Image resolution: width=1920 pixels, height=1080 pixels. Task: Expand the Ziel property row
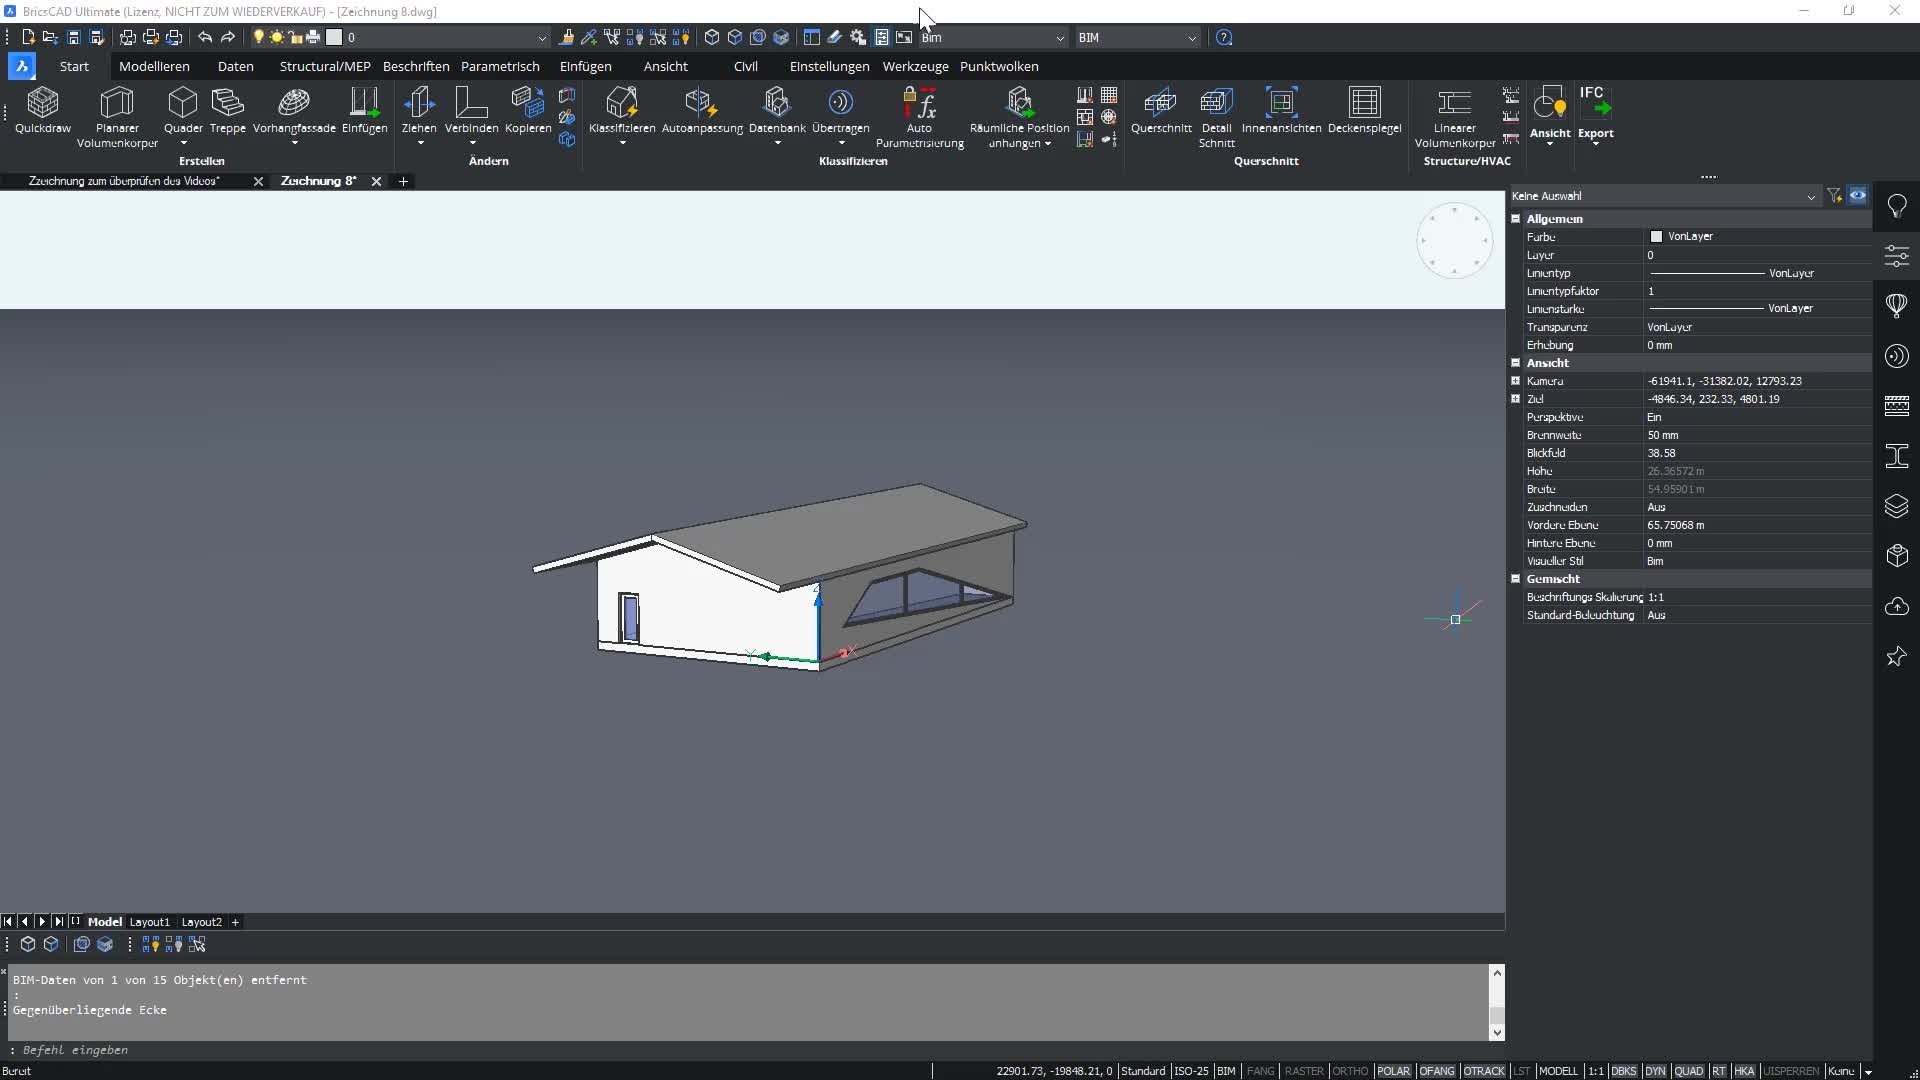pyautogui.click(x=1515, y=399)
